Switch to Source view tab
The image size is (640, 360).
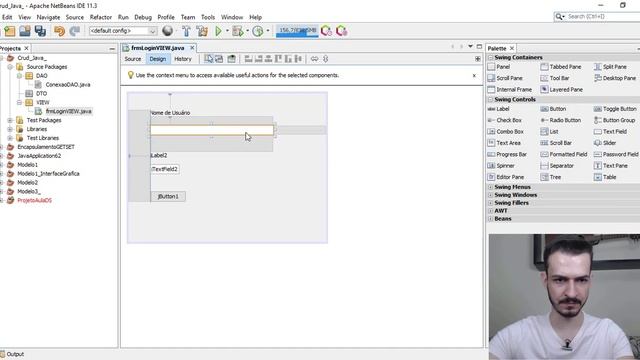point(133,59)
